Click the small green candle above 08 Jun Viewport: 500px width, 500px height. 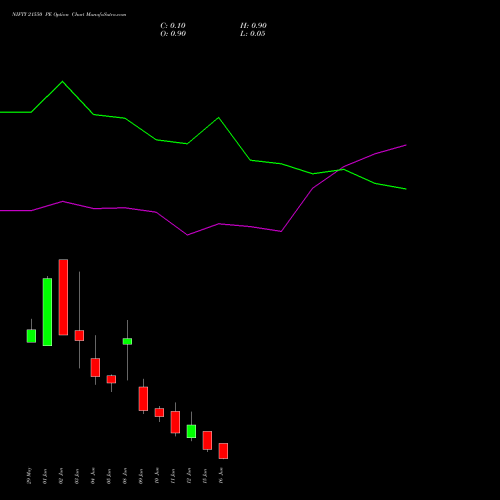click(127, 341)
